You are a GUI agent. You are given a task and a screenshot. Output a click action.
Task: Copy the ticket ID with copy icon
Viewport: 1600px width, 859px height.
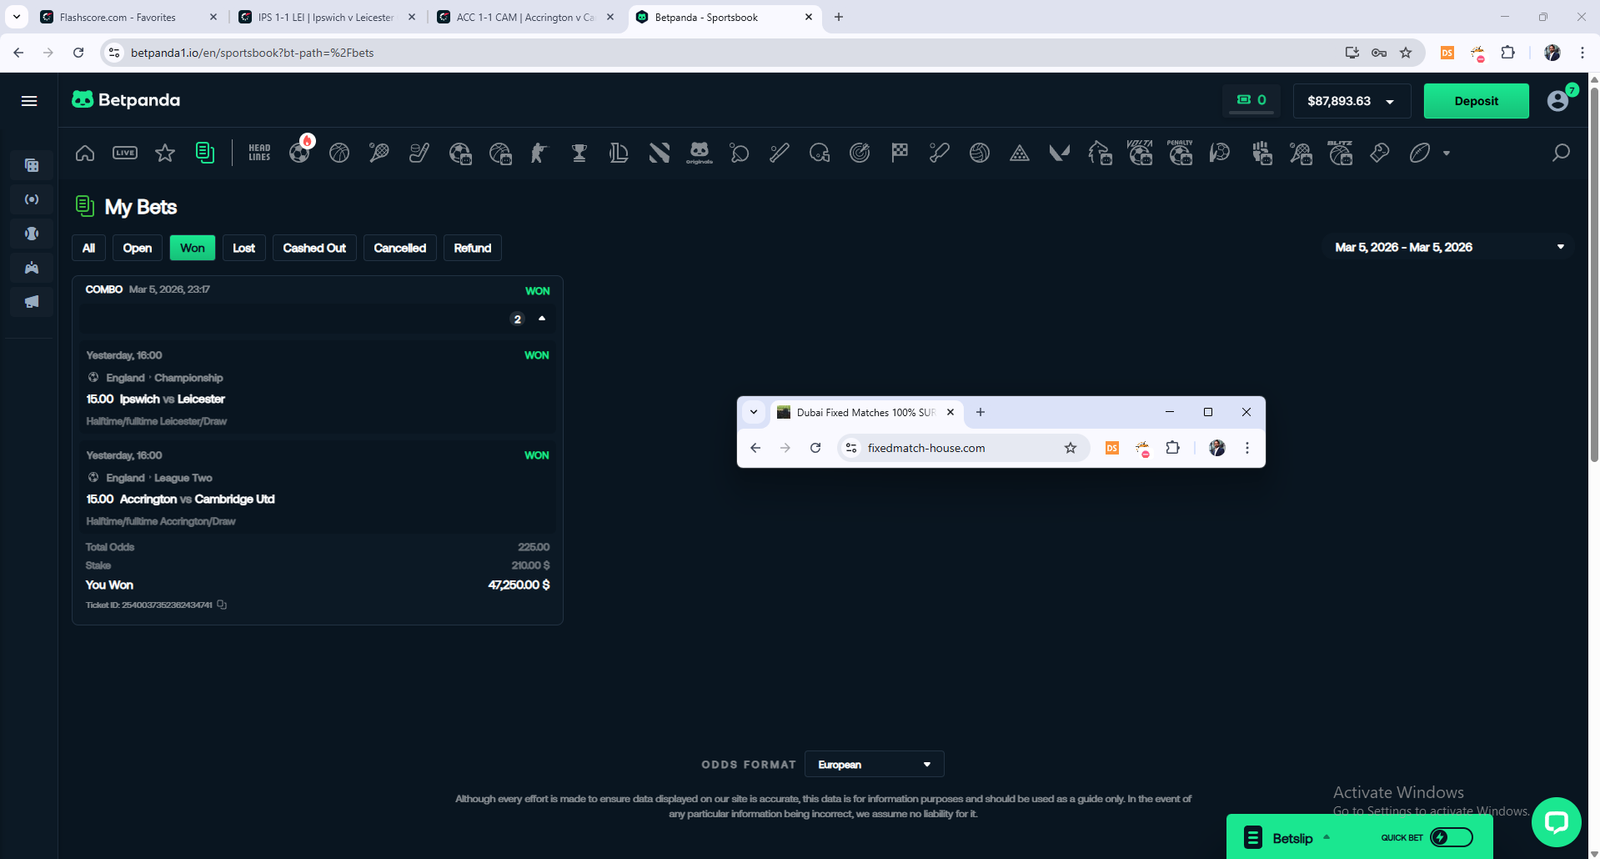[x=222, y=605]
